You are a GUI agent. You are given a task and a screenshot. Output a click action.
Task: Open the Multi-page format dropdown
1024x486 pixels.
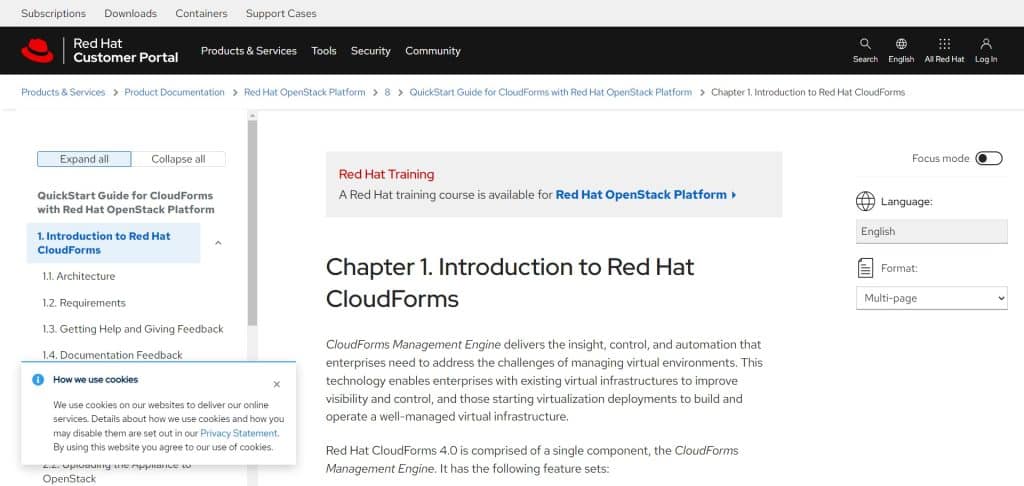pyautogui.click(x=932, y=298)
